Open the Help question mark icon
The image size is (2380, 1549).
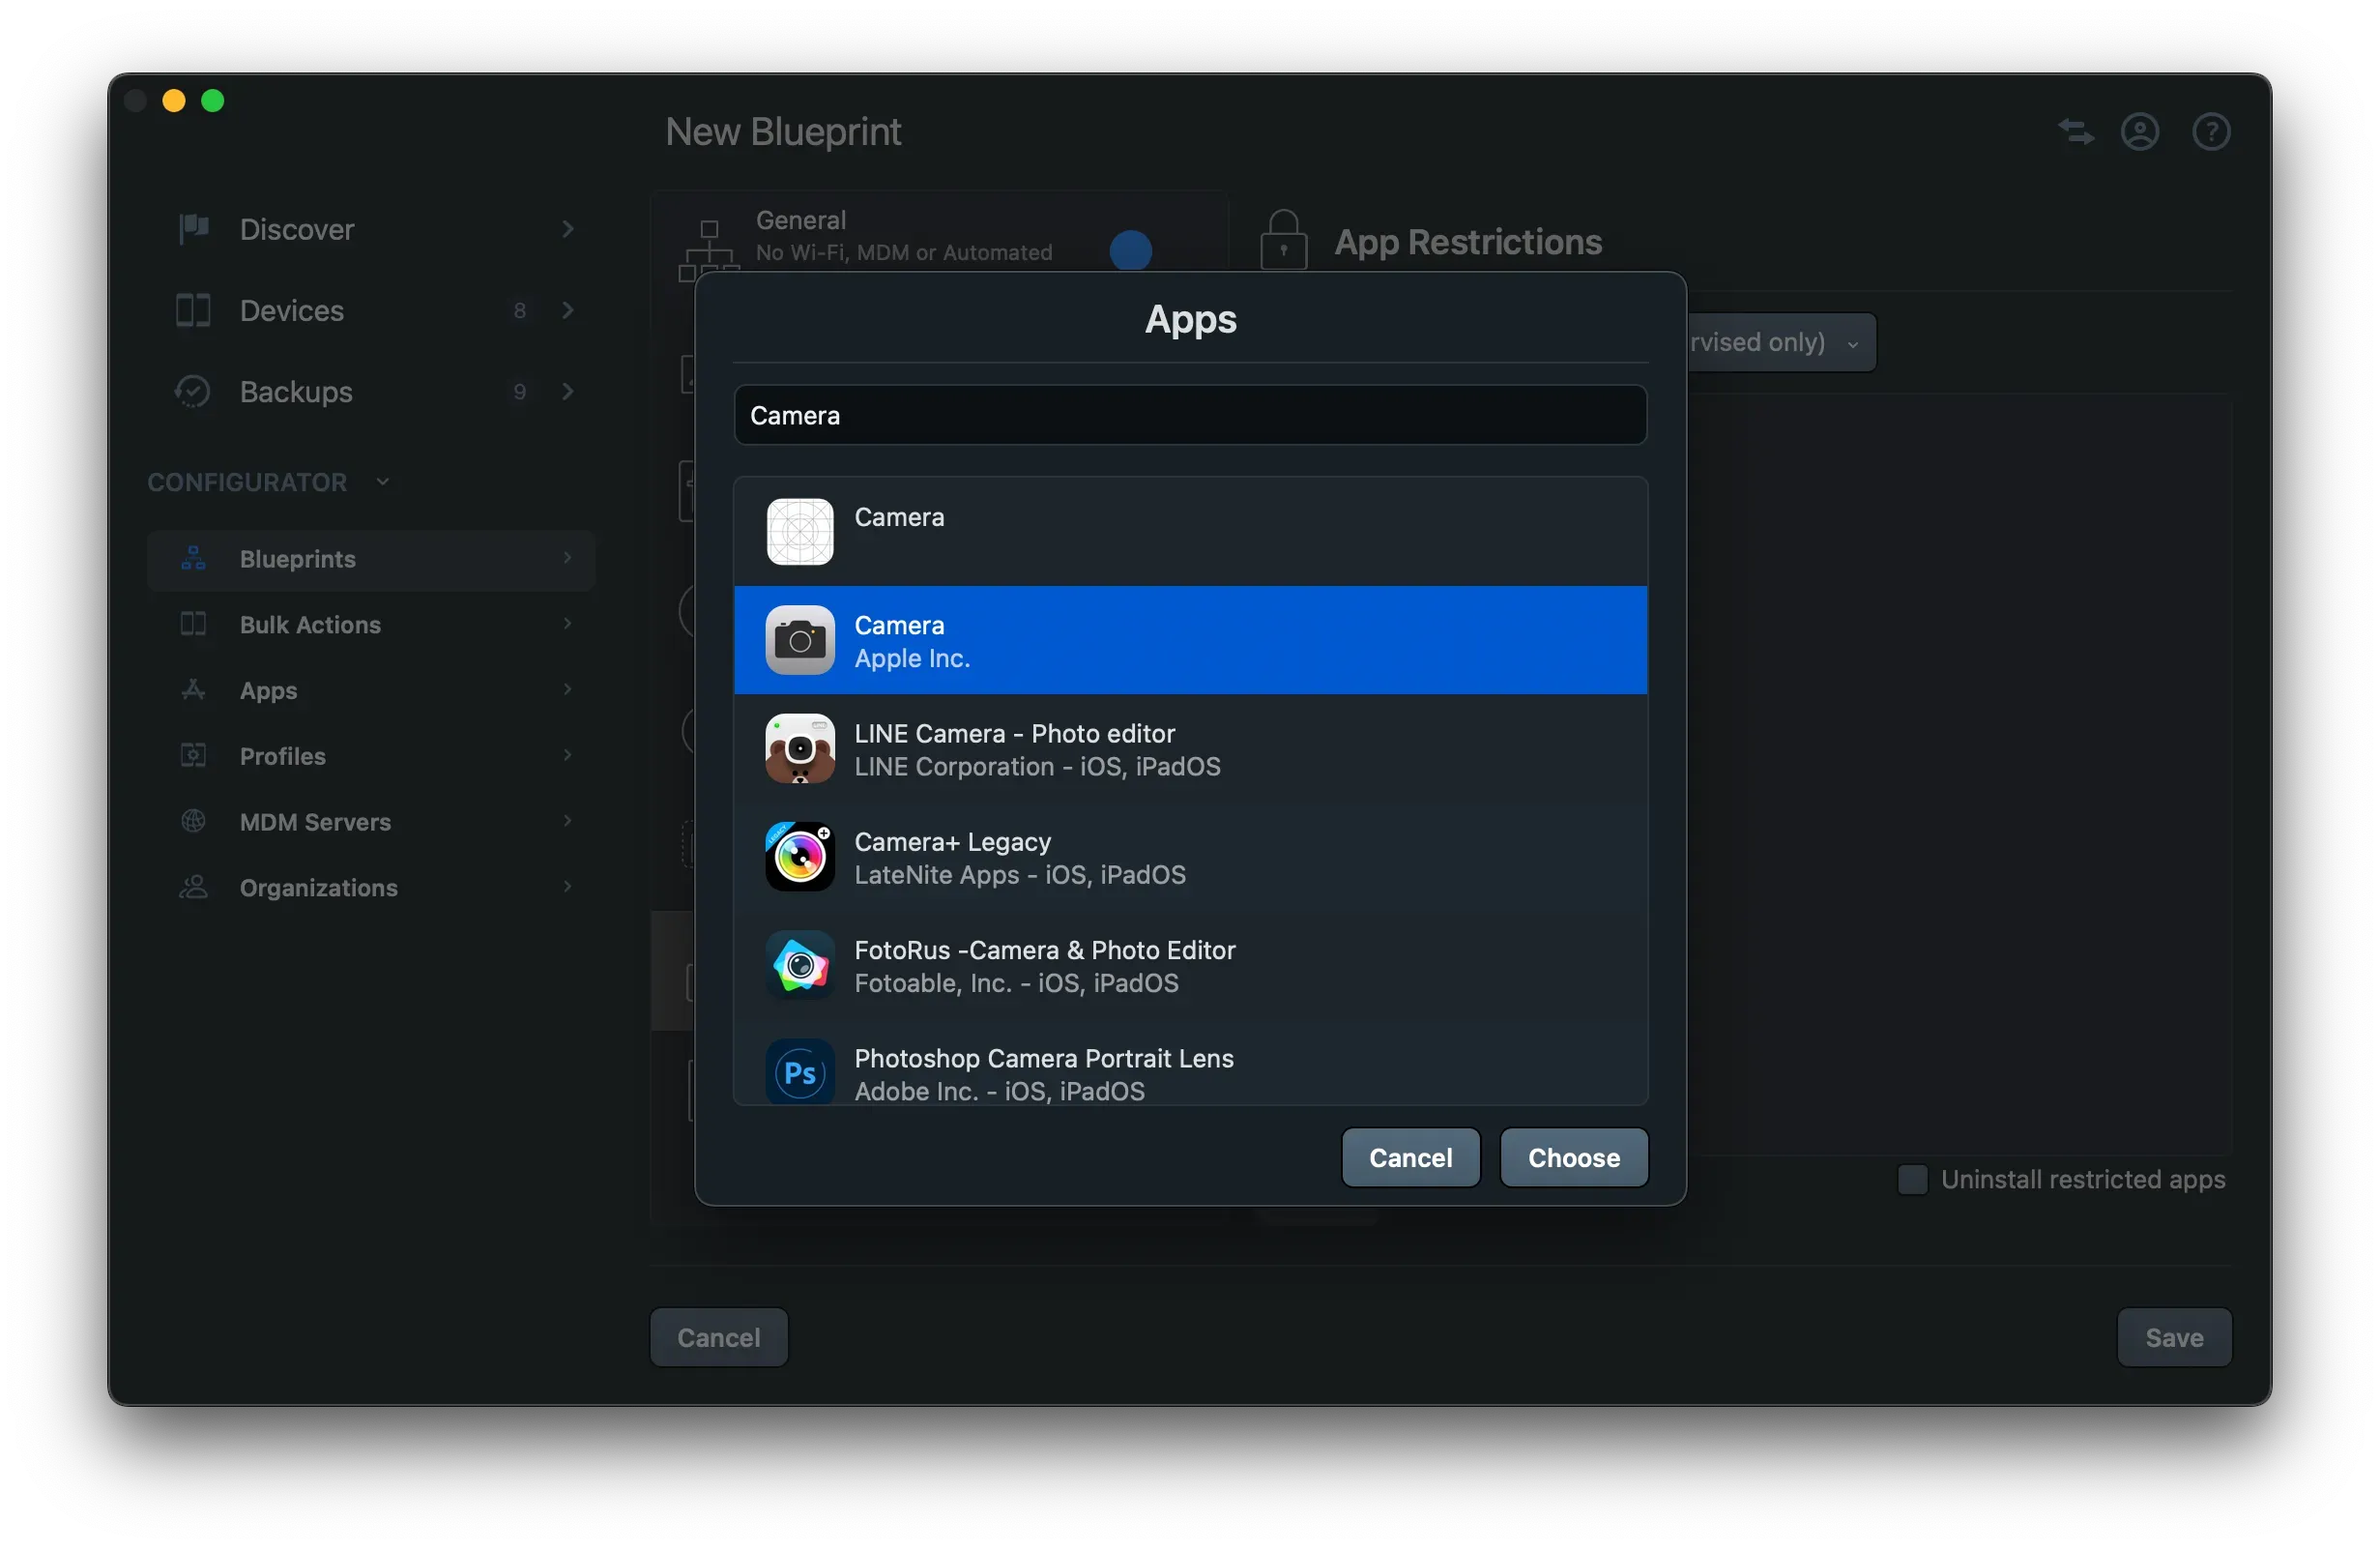[x=2211, y=131]
